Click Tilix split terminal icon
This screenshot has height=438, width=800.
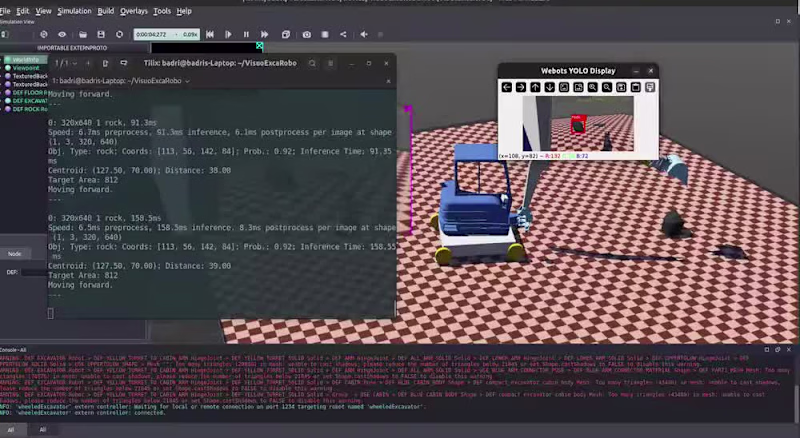pyautogui.click(x=123, y=63)
